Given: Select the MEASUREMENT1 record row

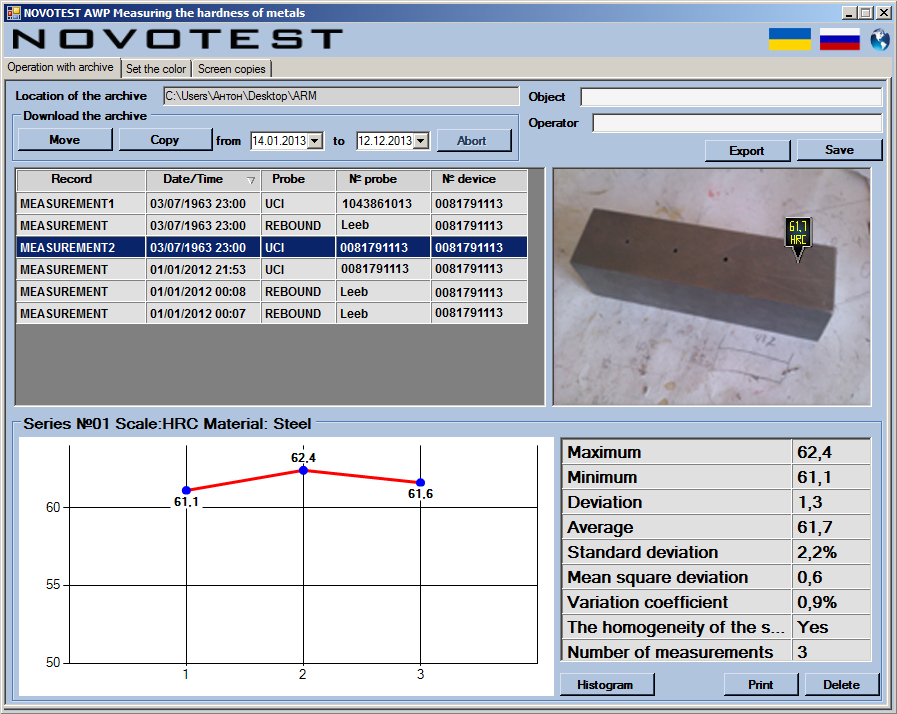Looking at the screenshot, I should 80,204.
